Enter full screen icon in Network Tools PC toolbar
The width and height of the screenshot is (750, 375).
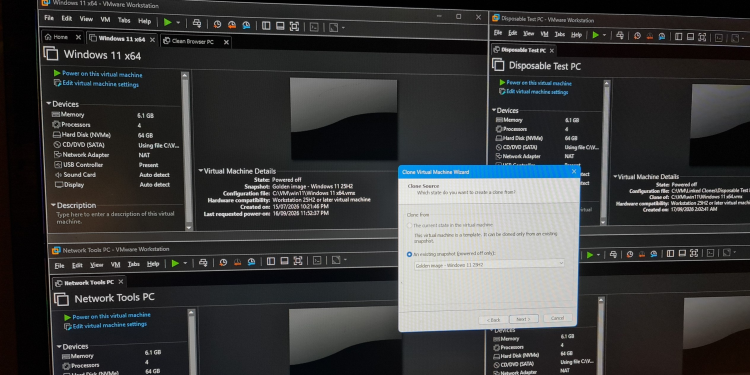point(298,261)
